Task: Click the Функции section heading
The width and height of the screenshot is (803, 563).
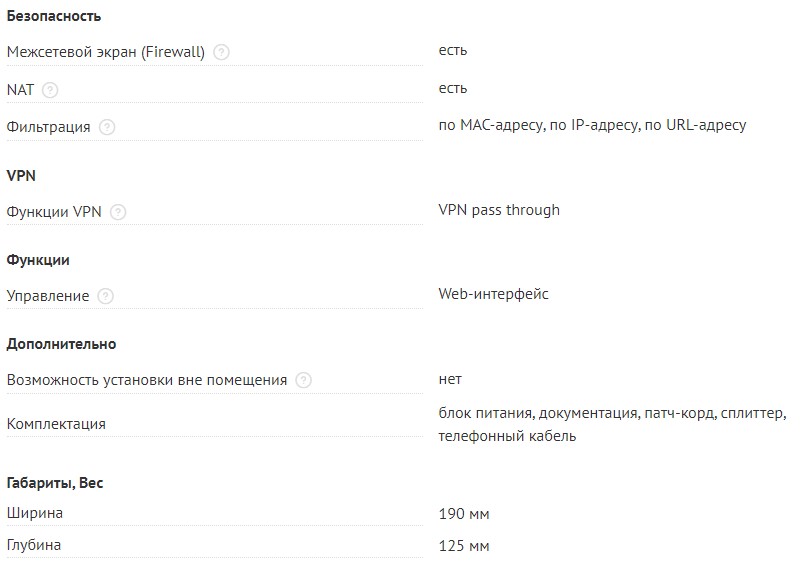Action: [38, 259]
